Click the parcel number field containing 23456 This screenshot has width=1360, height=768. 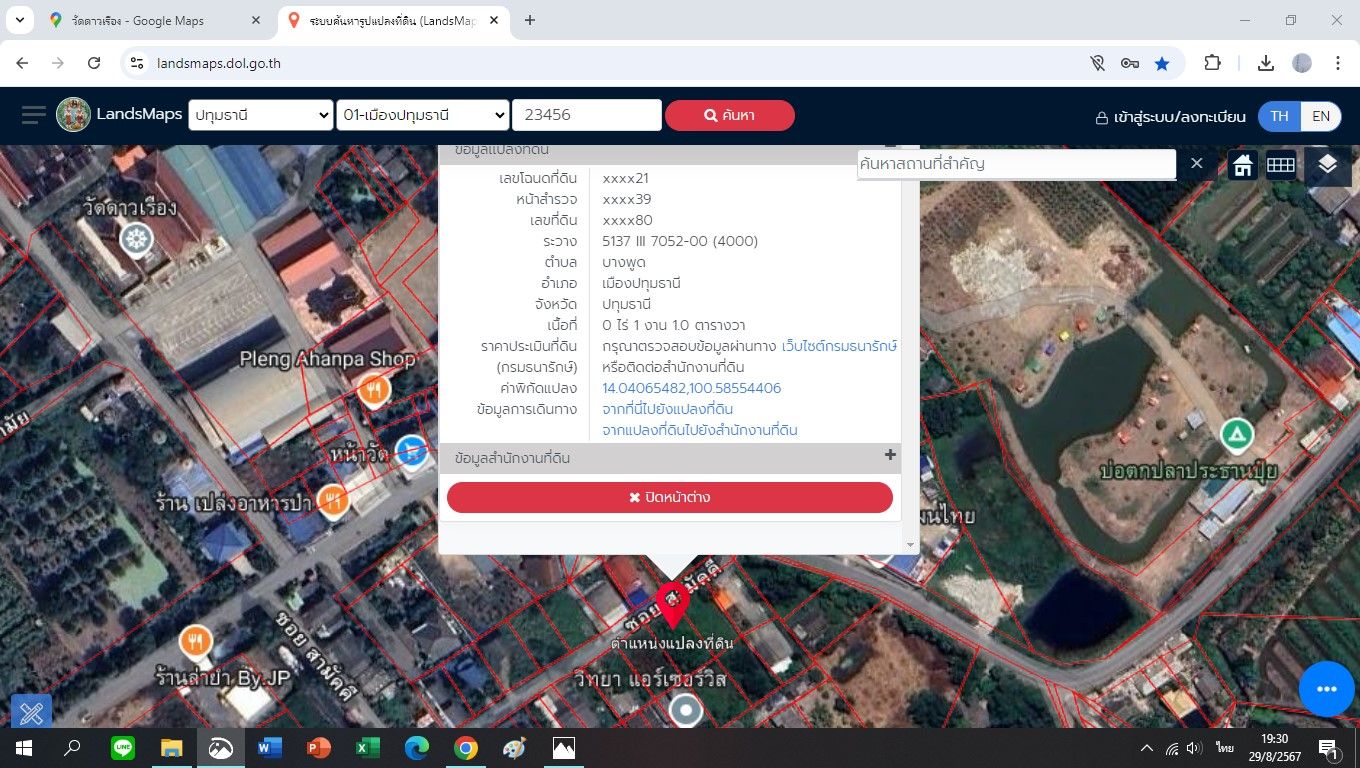587,115
